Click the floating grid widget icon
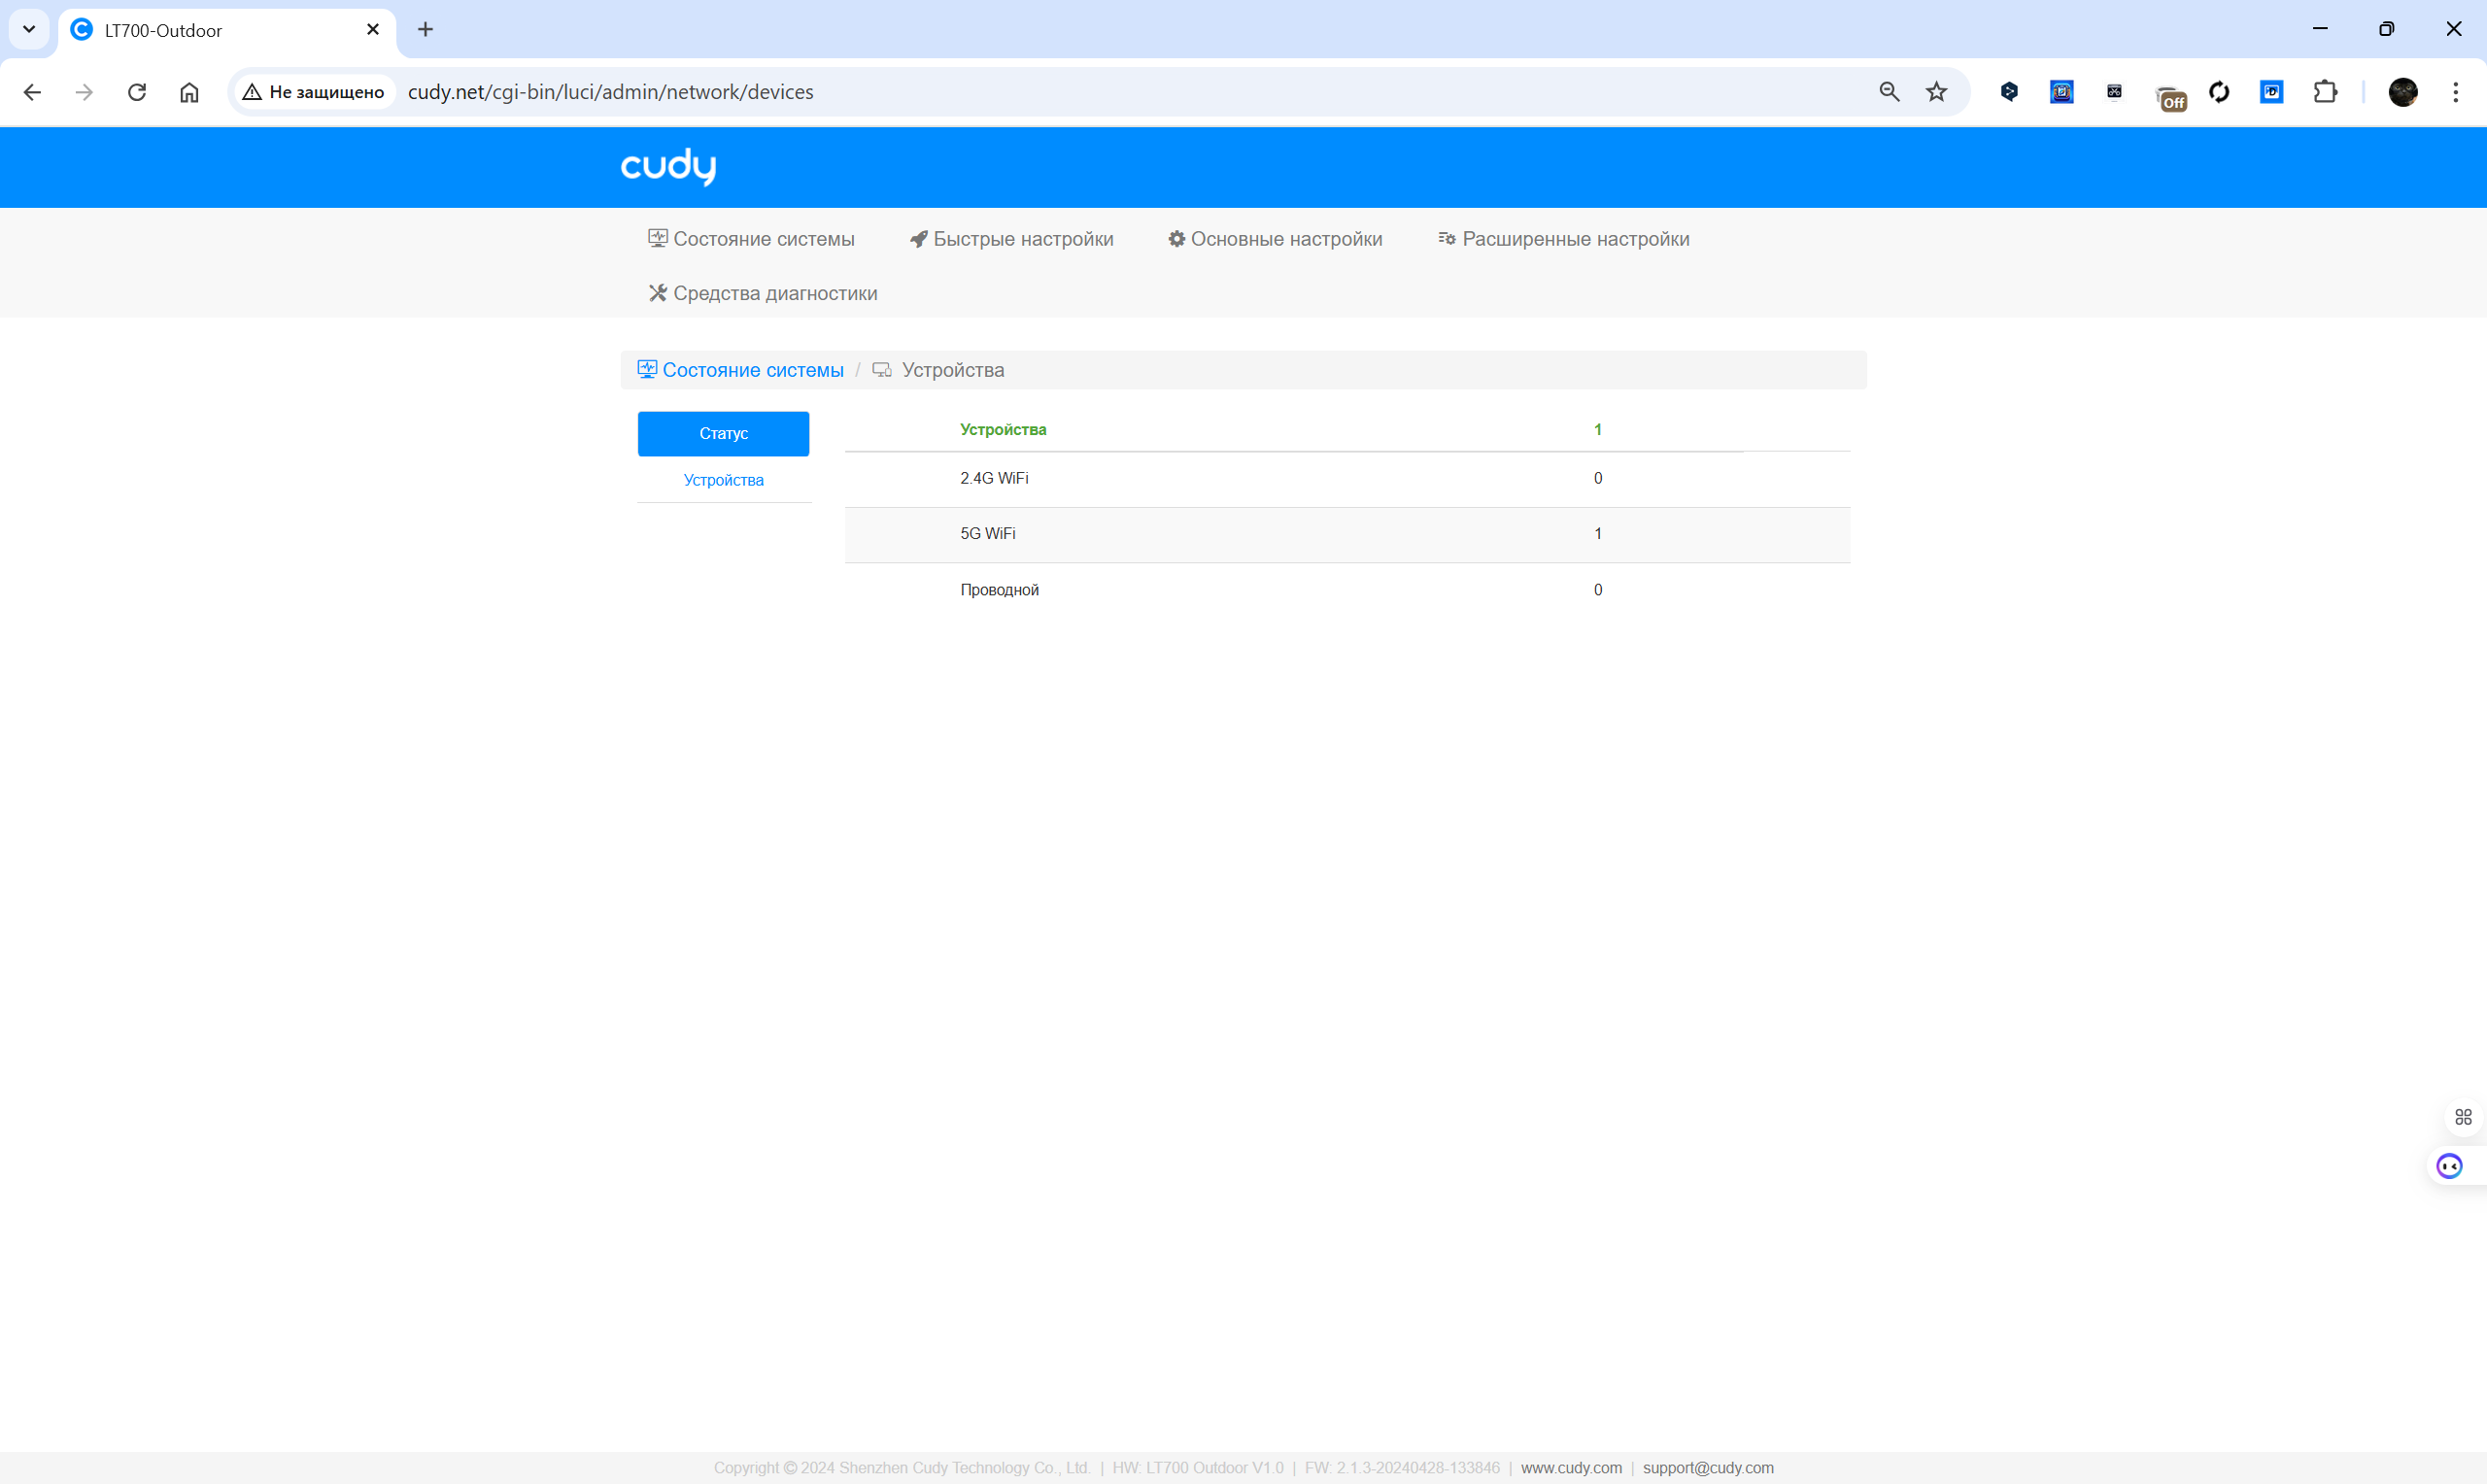This screenshot has width=2487, height=1484. click(2463, 1117)
